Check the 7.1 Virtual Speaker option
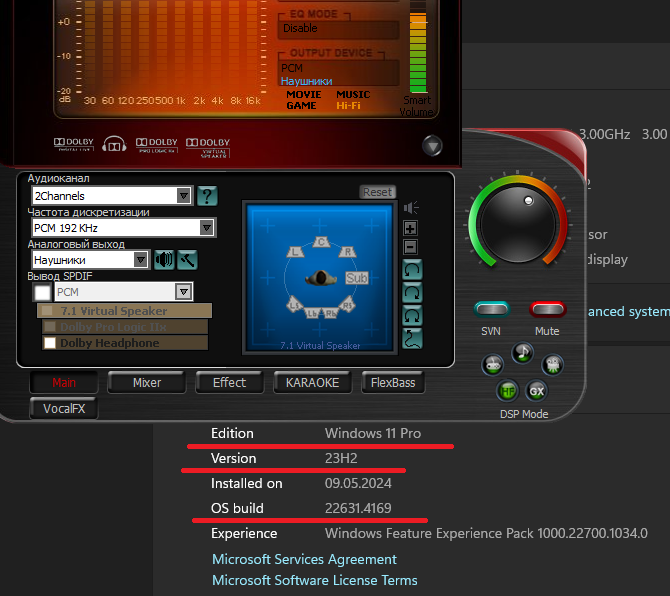The image size is (670, 596). pyautogui.click(x=47, y=311)
